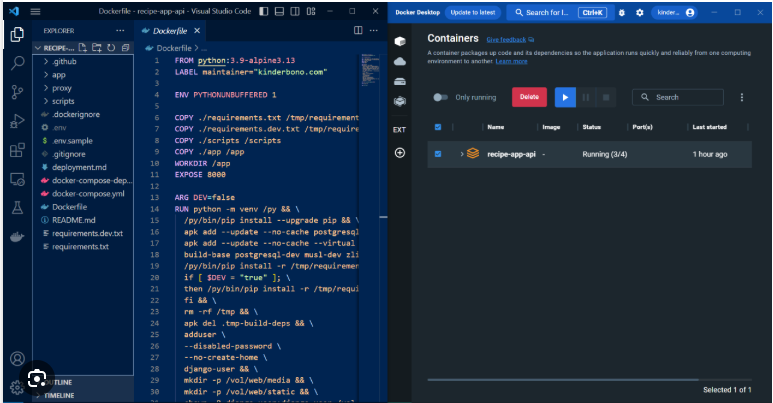Image resolution: width=773 pixels, height=403 pixels.
Task: Open the VS Code hamburger menu
Action: pos(35,12)
